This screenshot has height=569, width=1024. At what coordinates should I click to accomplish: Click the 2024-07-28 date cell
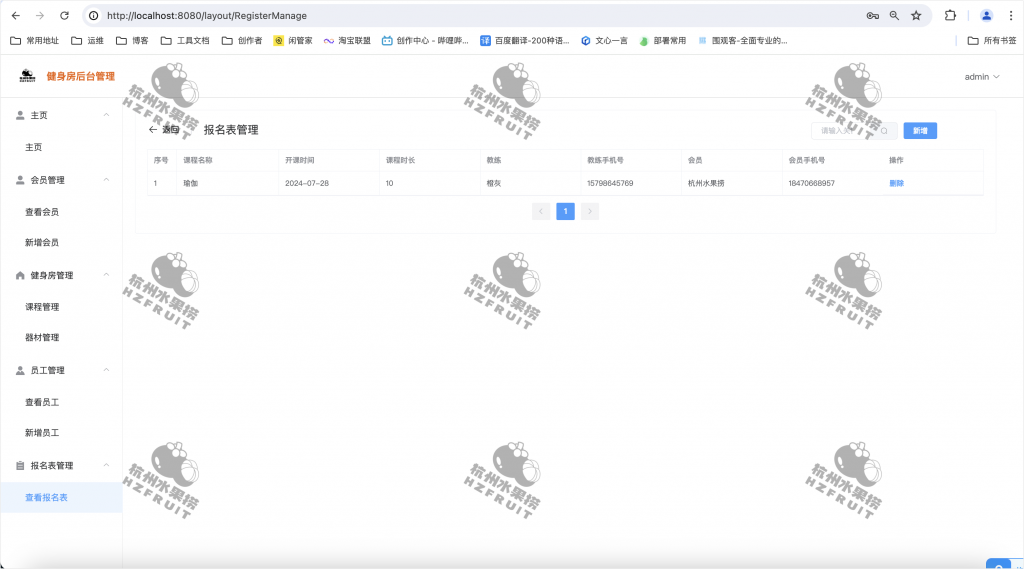tap(307, 183)
